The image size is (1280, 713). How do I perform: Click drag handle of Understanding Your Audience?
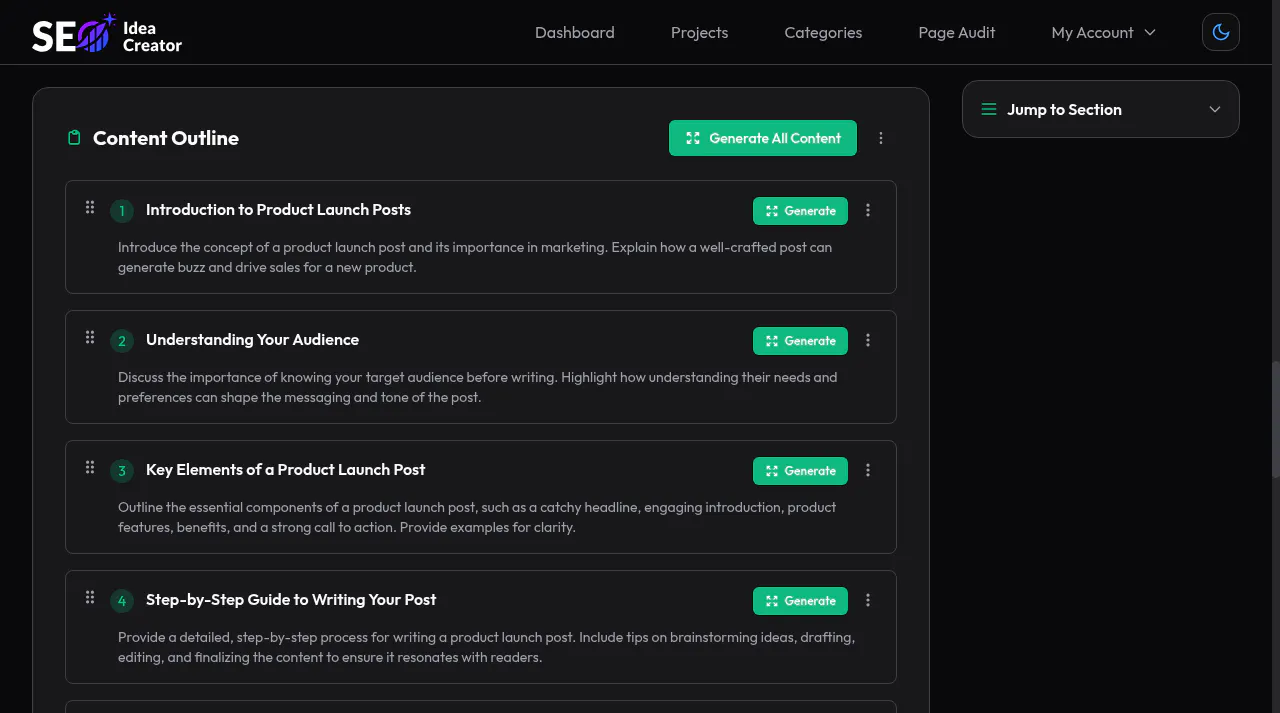pos(89,337)
